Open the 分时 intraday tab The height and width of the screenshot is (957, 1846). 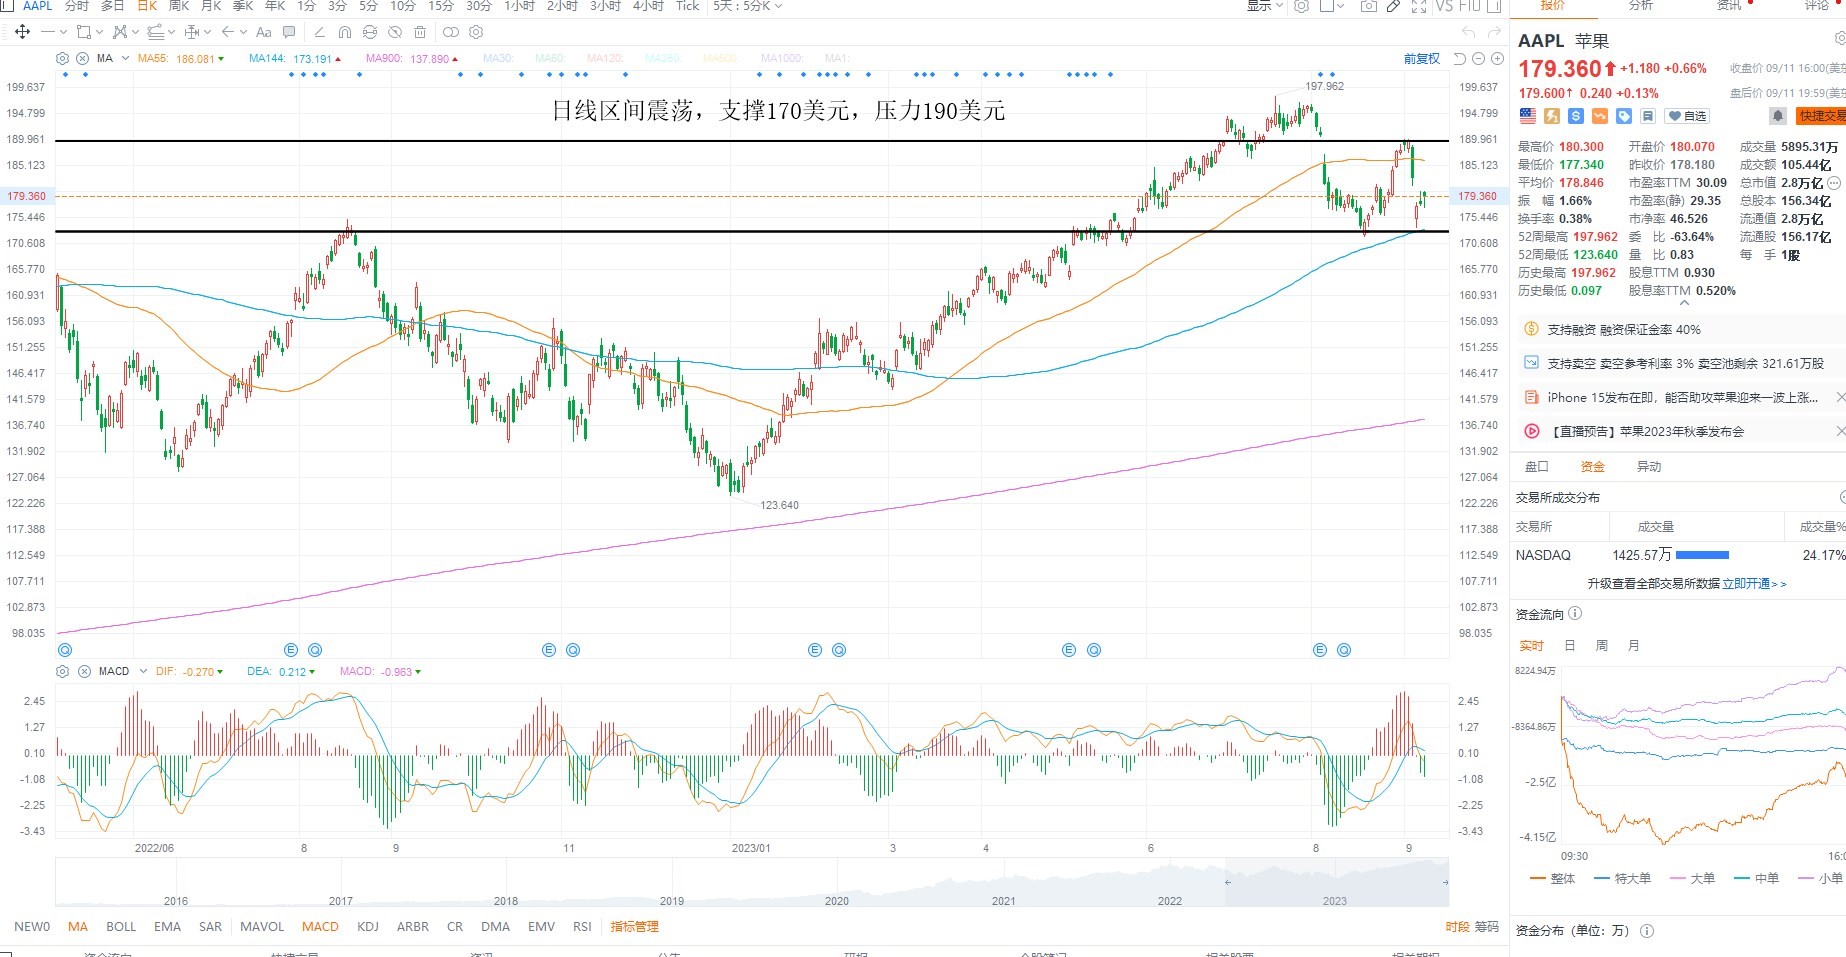[x=77, y=6]
